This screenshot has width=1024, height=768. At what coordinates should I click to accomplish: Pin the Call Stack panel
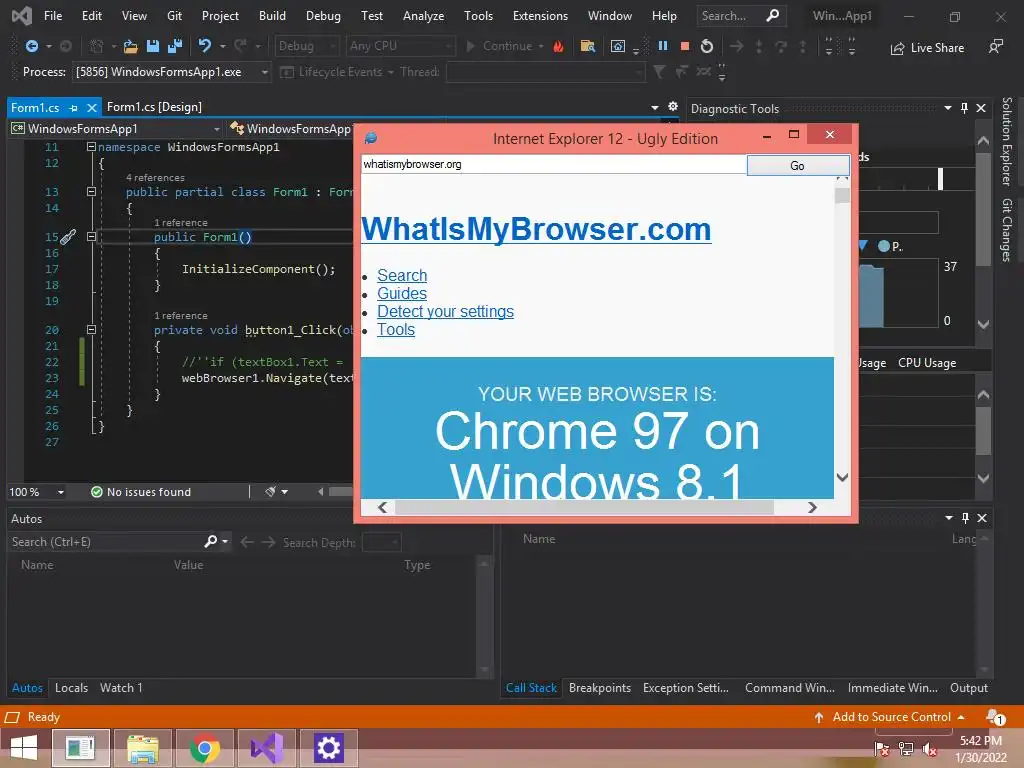(965, 518)
